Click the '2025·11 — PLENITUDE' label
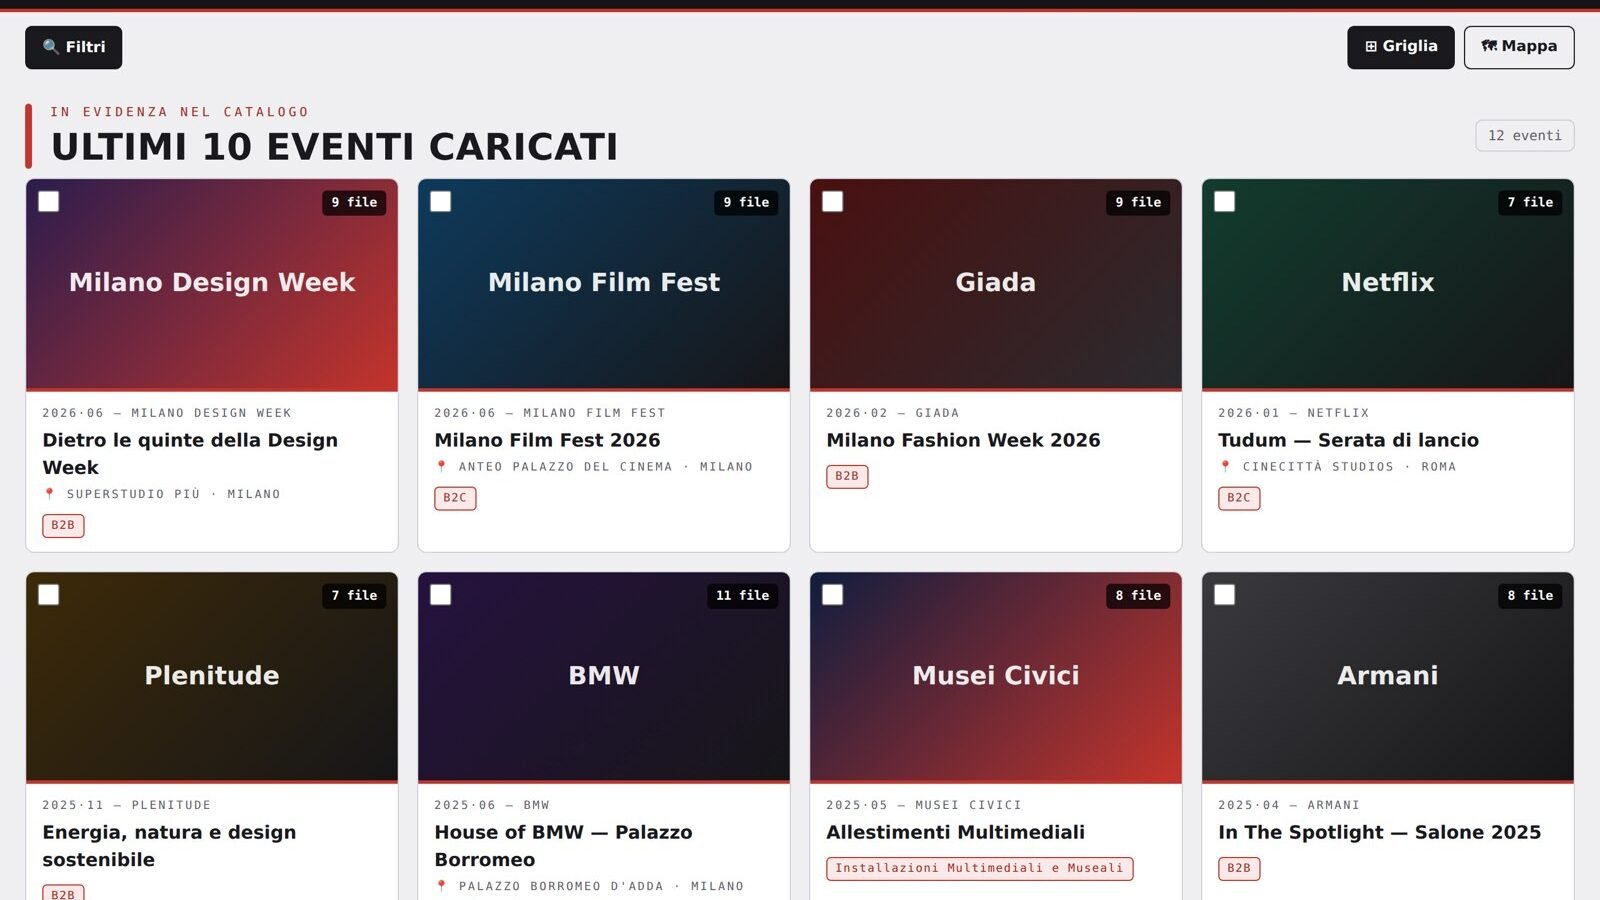Screen dimensions: 1600x900 pyautogui.click(x=127, y=805)
